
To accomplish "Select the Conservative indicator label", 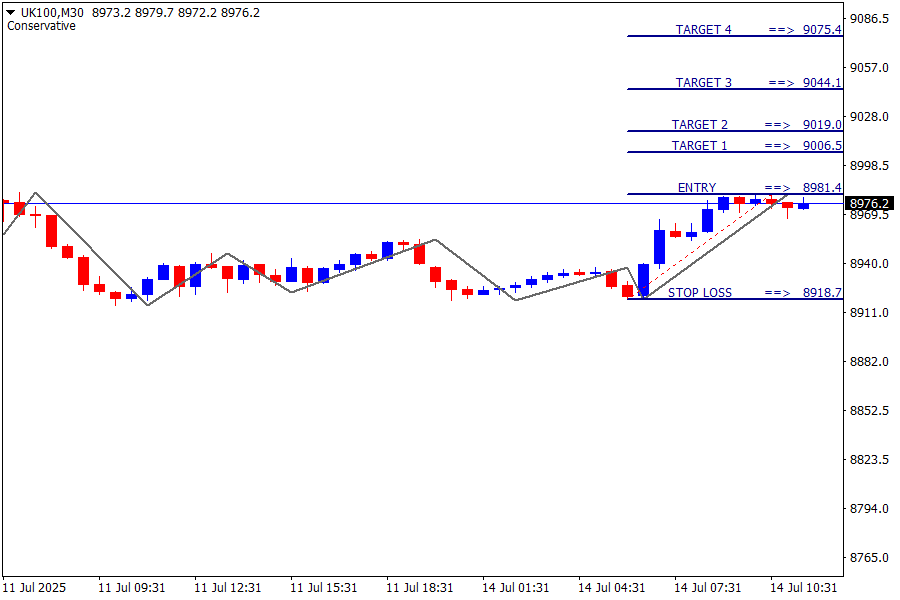I will [x=41, y=26].
